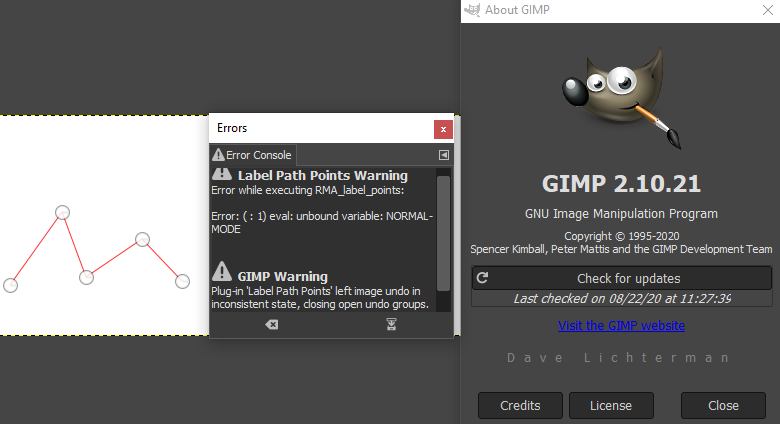Click the warning icon beside GIMP Warning

222,272
